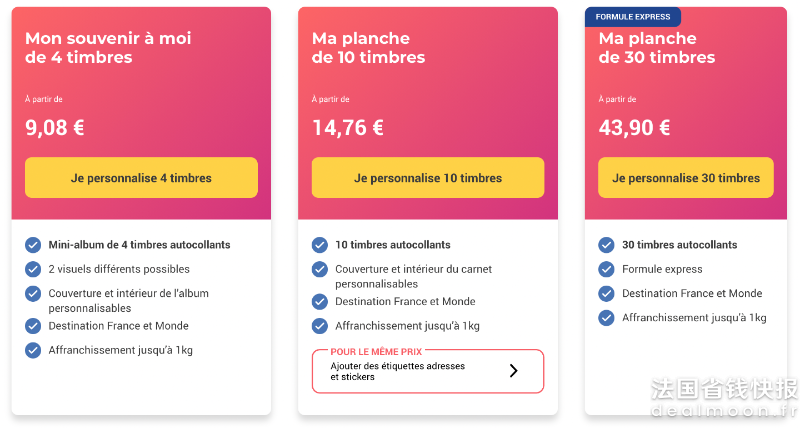Viewport: 800px width, 428px height.
Task: Click checkmark beside 'Formule express' feature
Action: click(x=607, y=269)
